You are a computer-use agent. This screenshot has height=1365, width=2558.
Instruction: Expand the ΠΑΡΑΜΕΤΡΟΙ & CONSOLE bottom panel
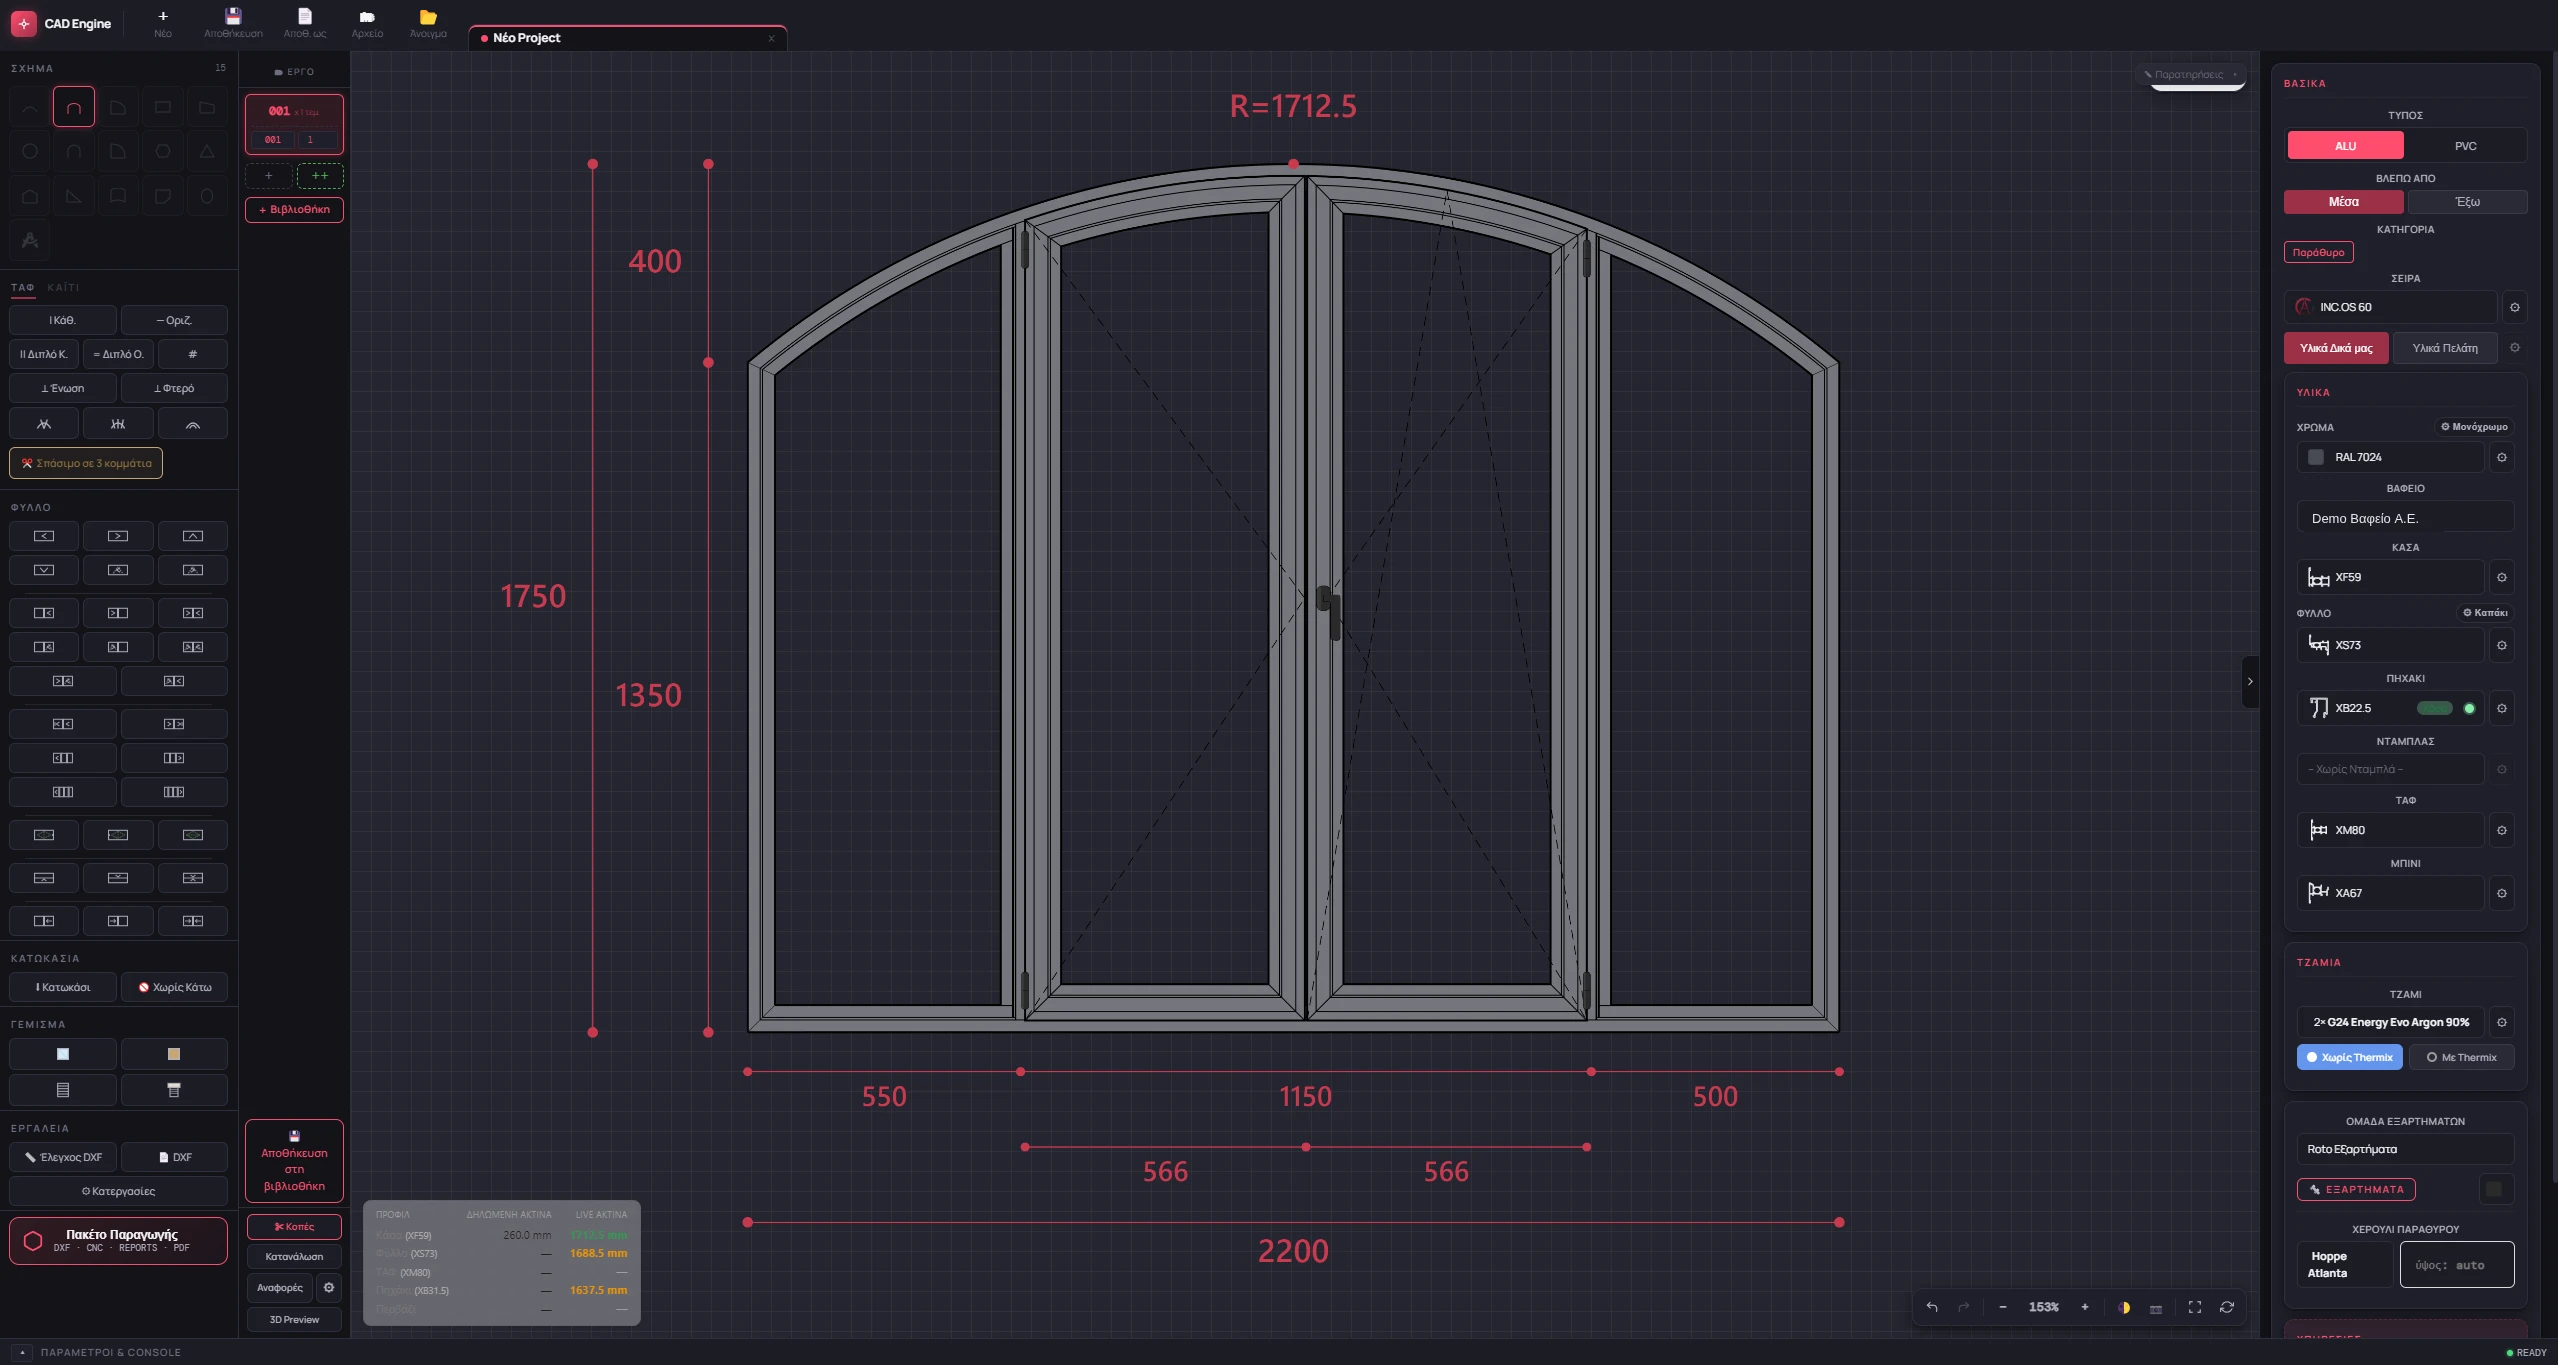tap(22, 1352)
